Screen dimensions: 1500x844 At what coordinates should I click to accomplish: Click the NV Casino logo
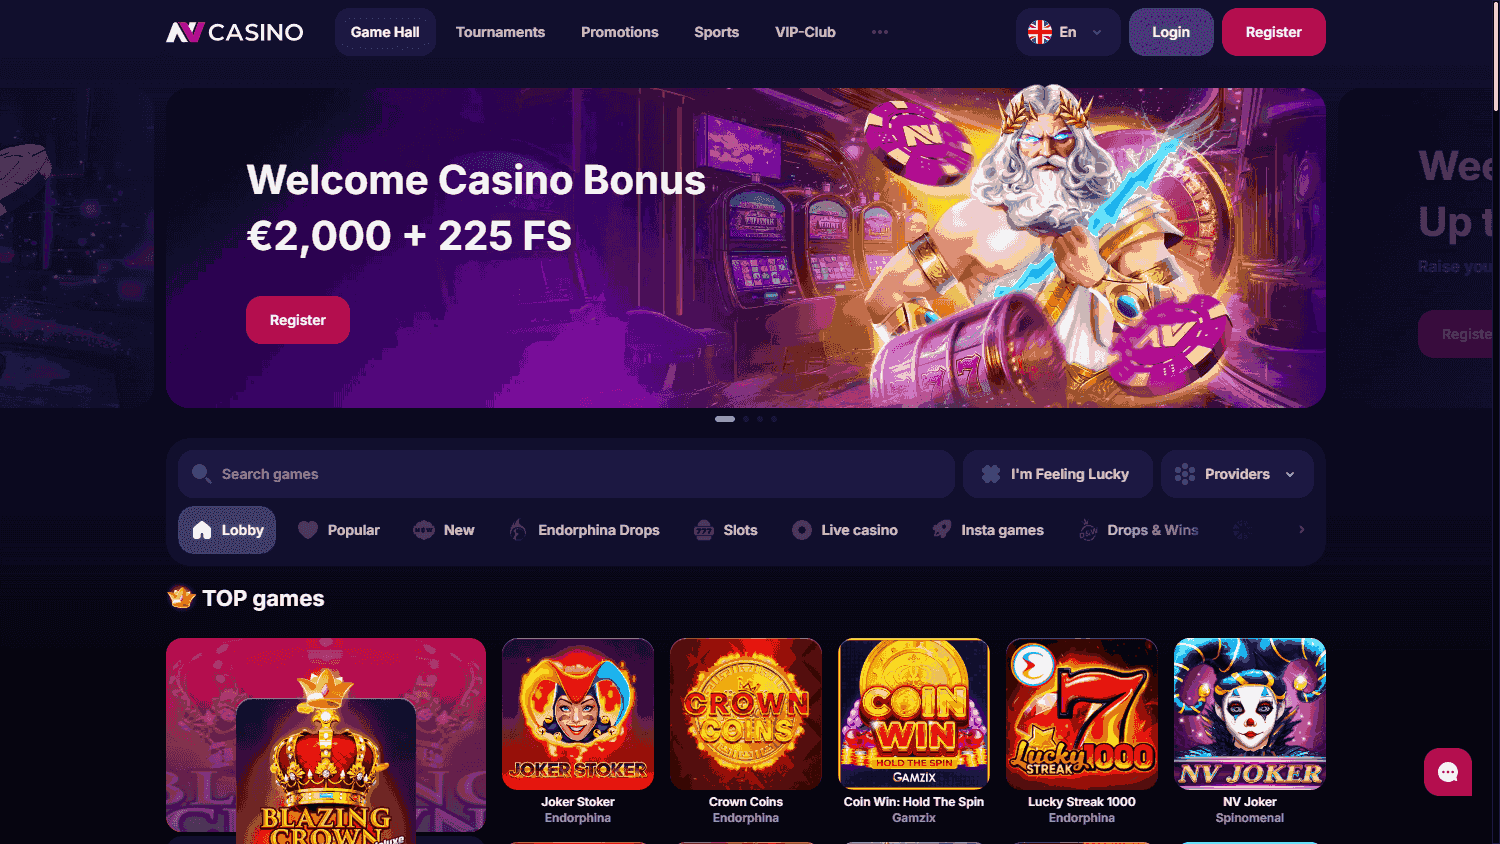pos(234,32)
